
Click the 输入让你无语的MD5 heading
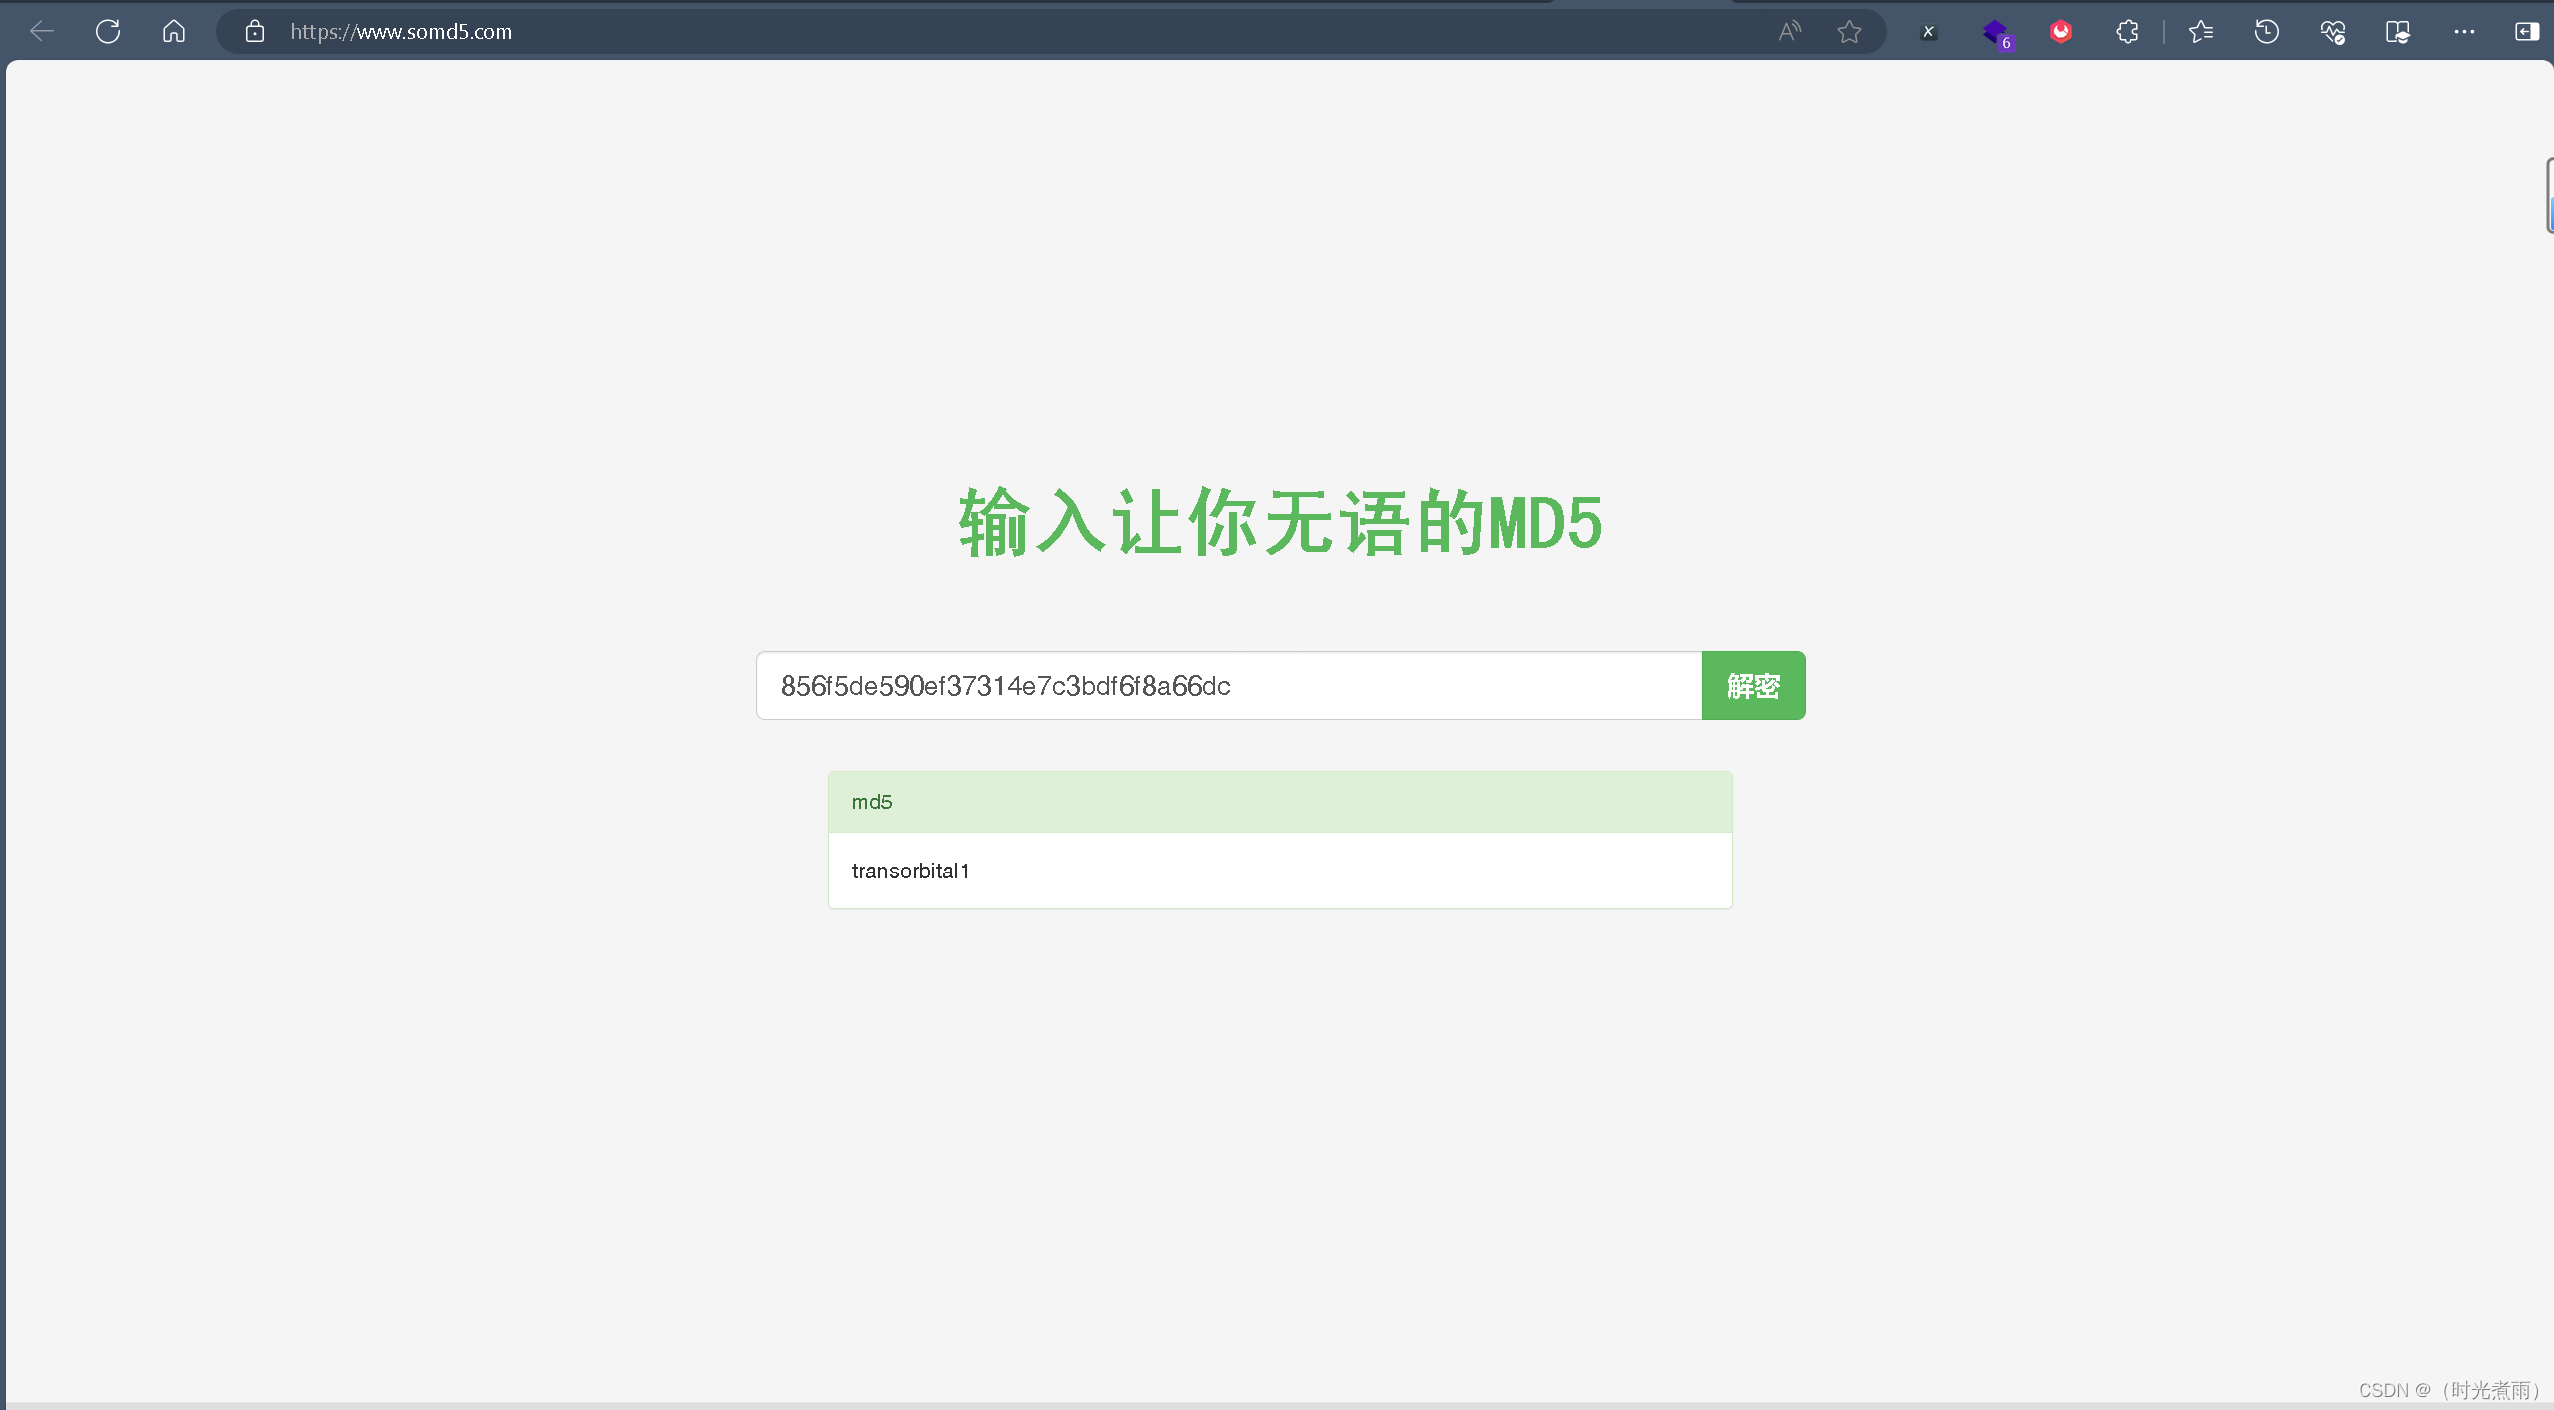pyautogui.click(x=1280, y=523)
